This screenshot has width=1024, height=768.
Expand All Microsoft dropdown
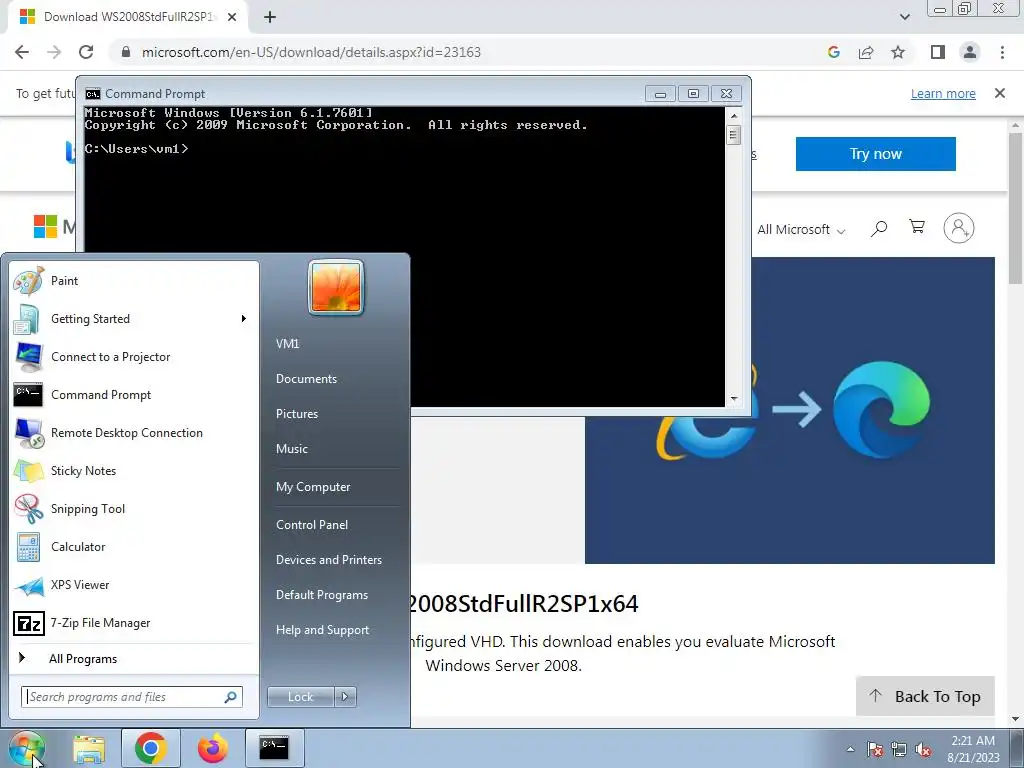click(801, 230)
